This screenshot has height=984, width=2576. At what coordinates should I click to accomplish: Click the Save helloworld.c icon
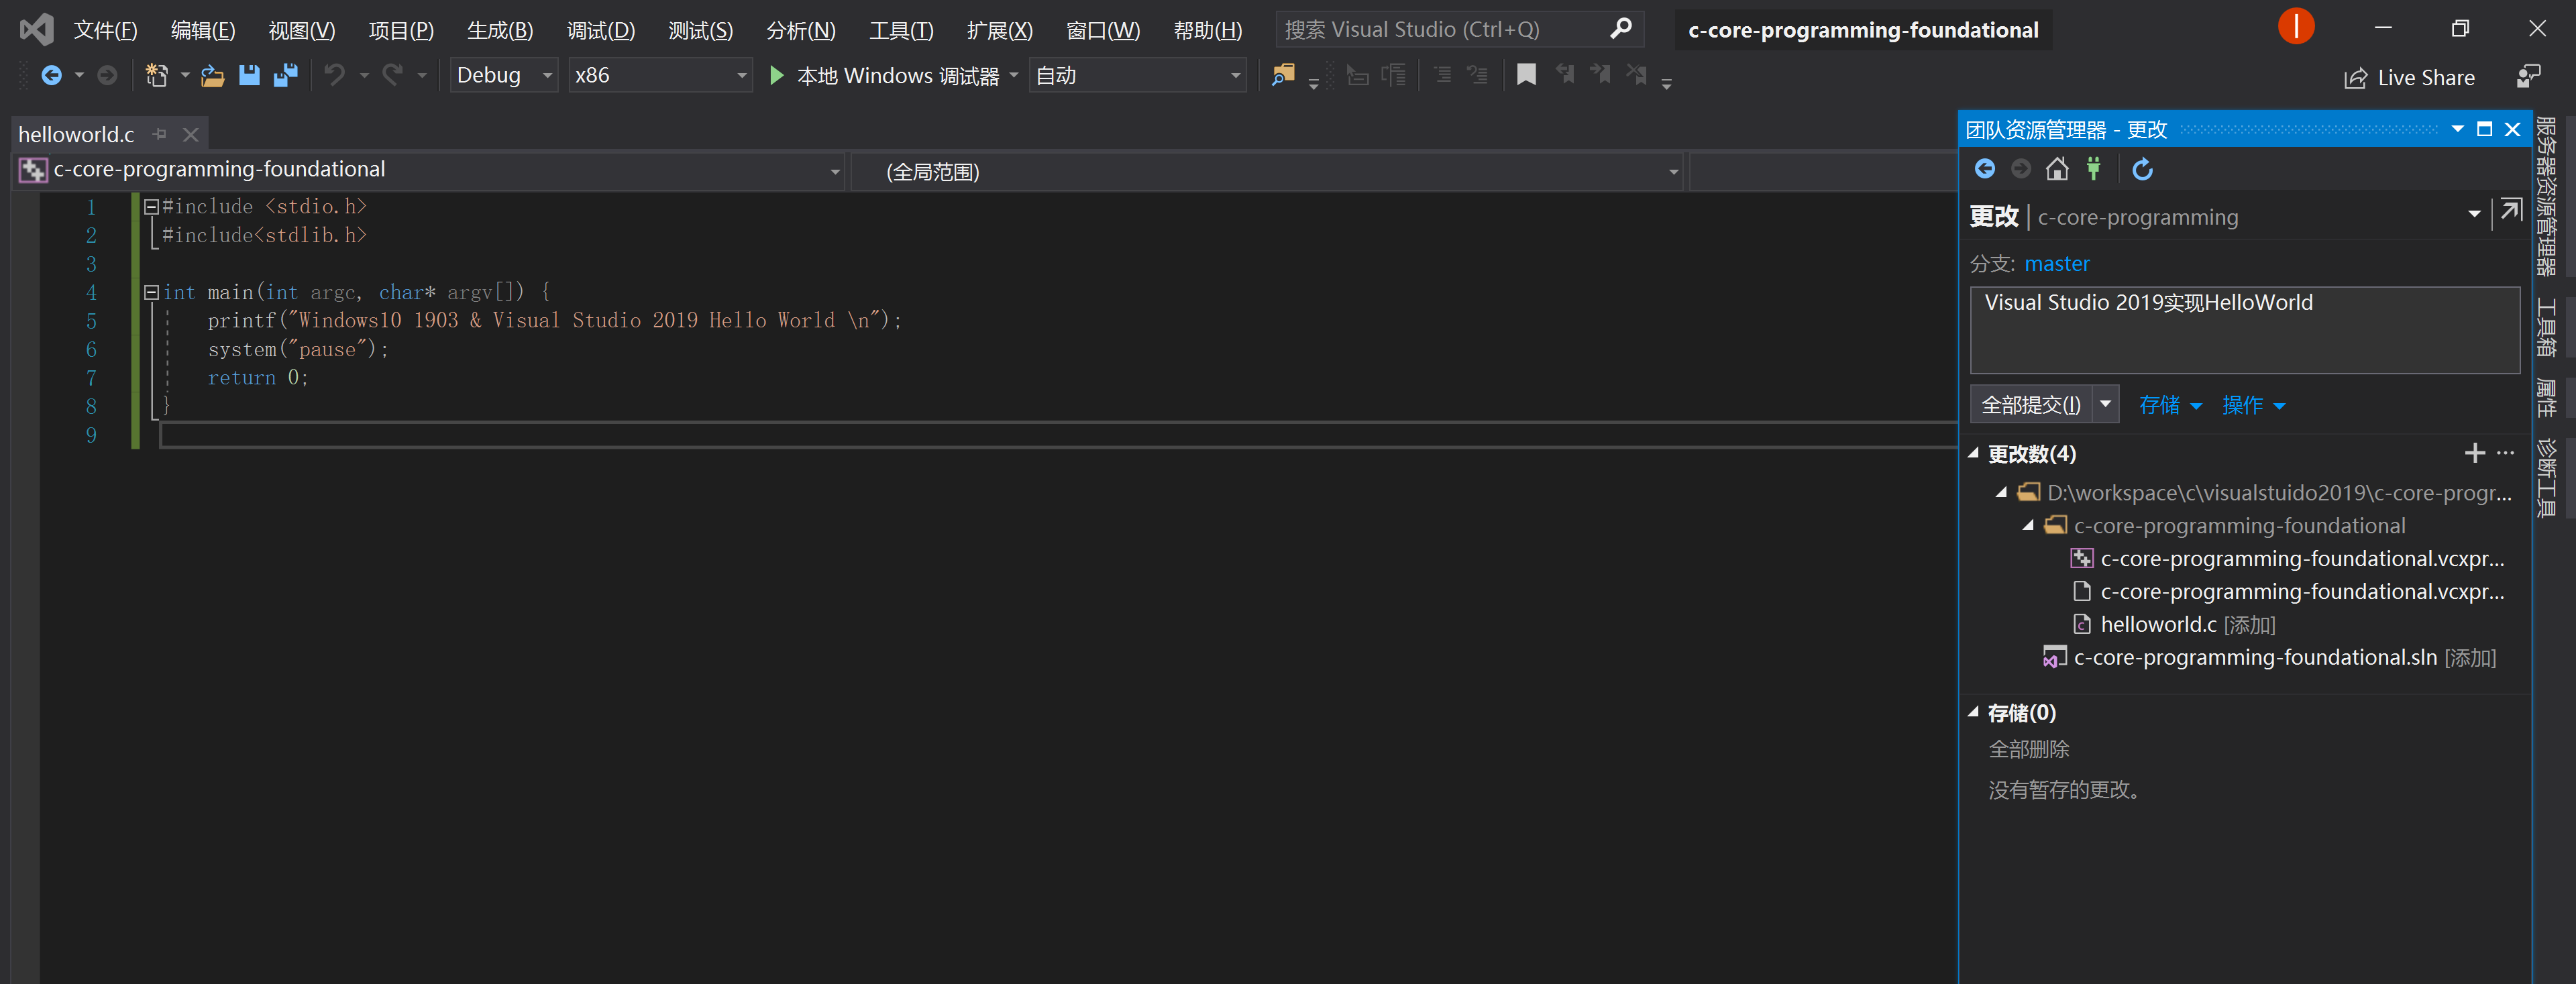pyautogui.click(x=249, y=75)
